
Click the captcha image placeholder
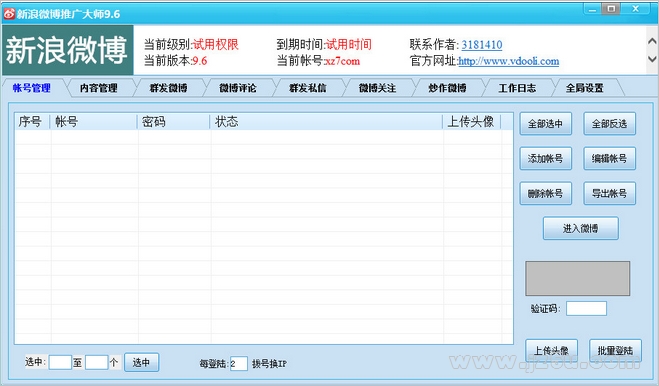(x=577, y=278)
